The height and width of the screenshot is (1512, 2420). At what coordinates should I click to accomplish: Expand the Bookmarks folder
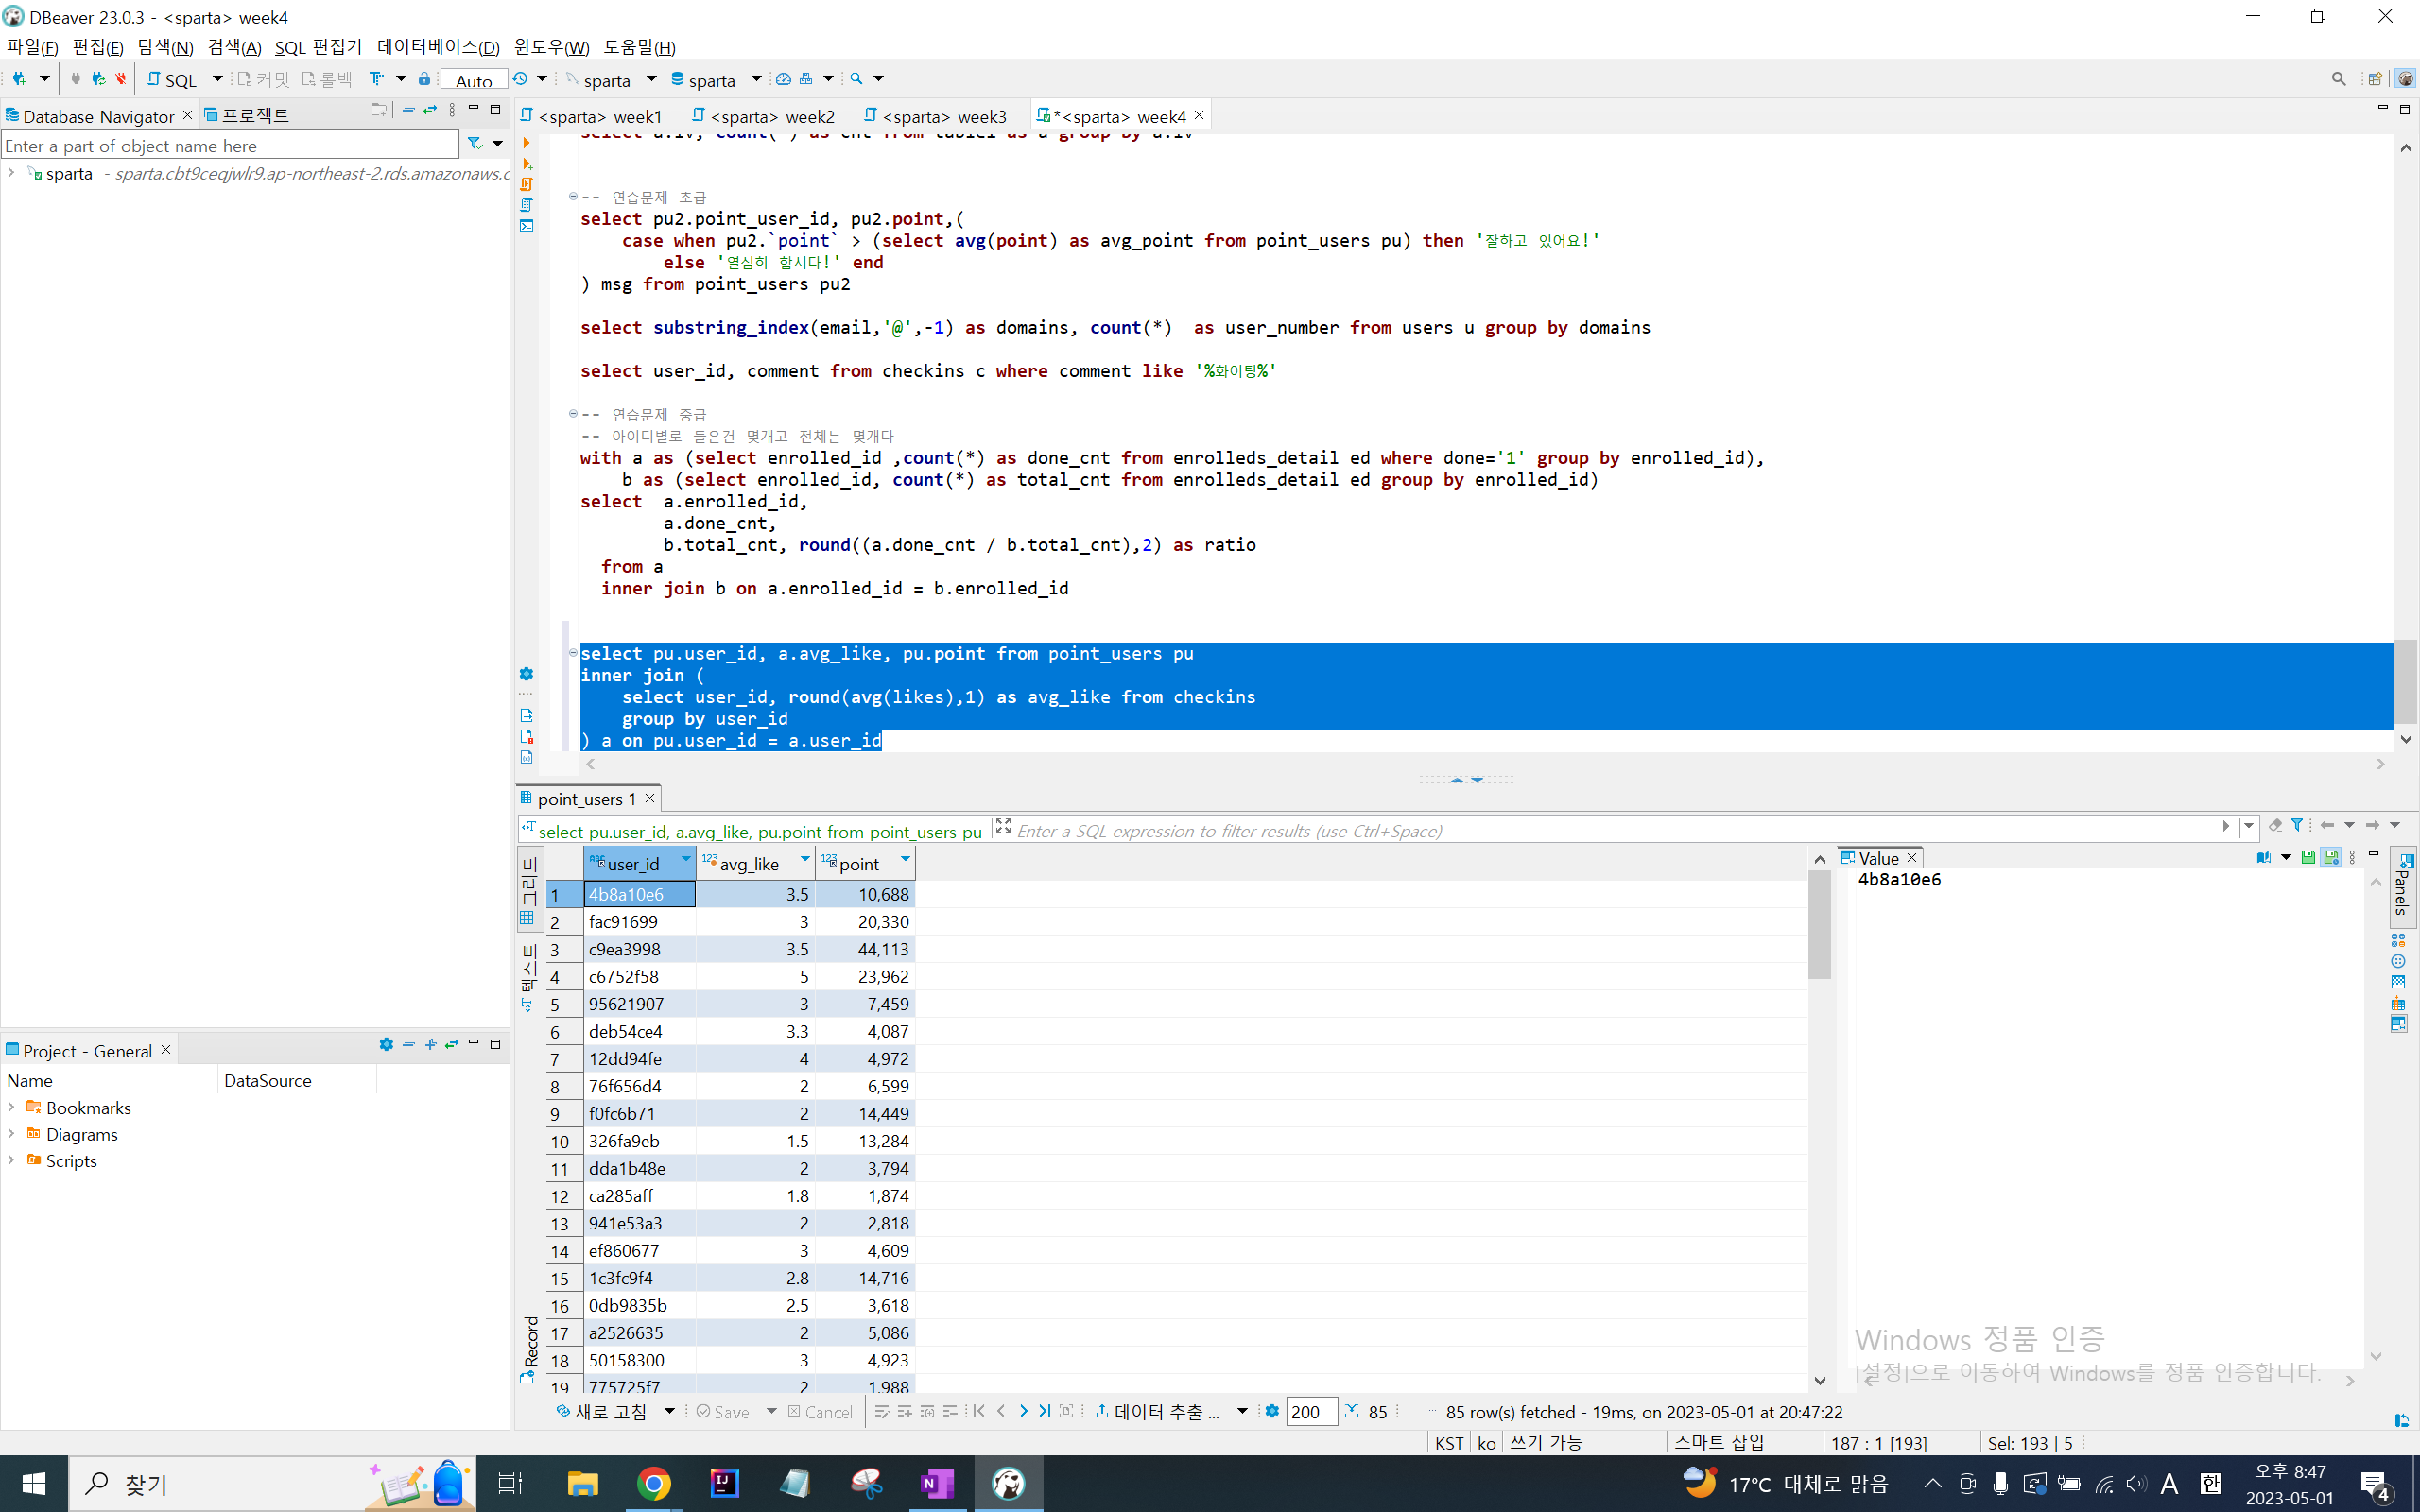pyautogui.click(x=11, y=1107)
